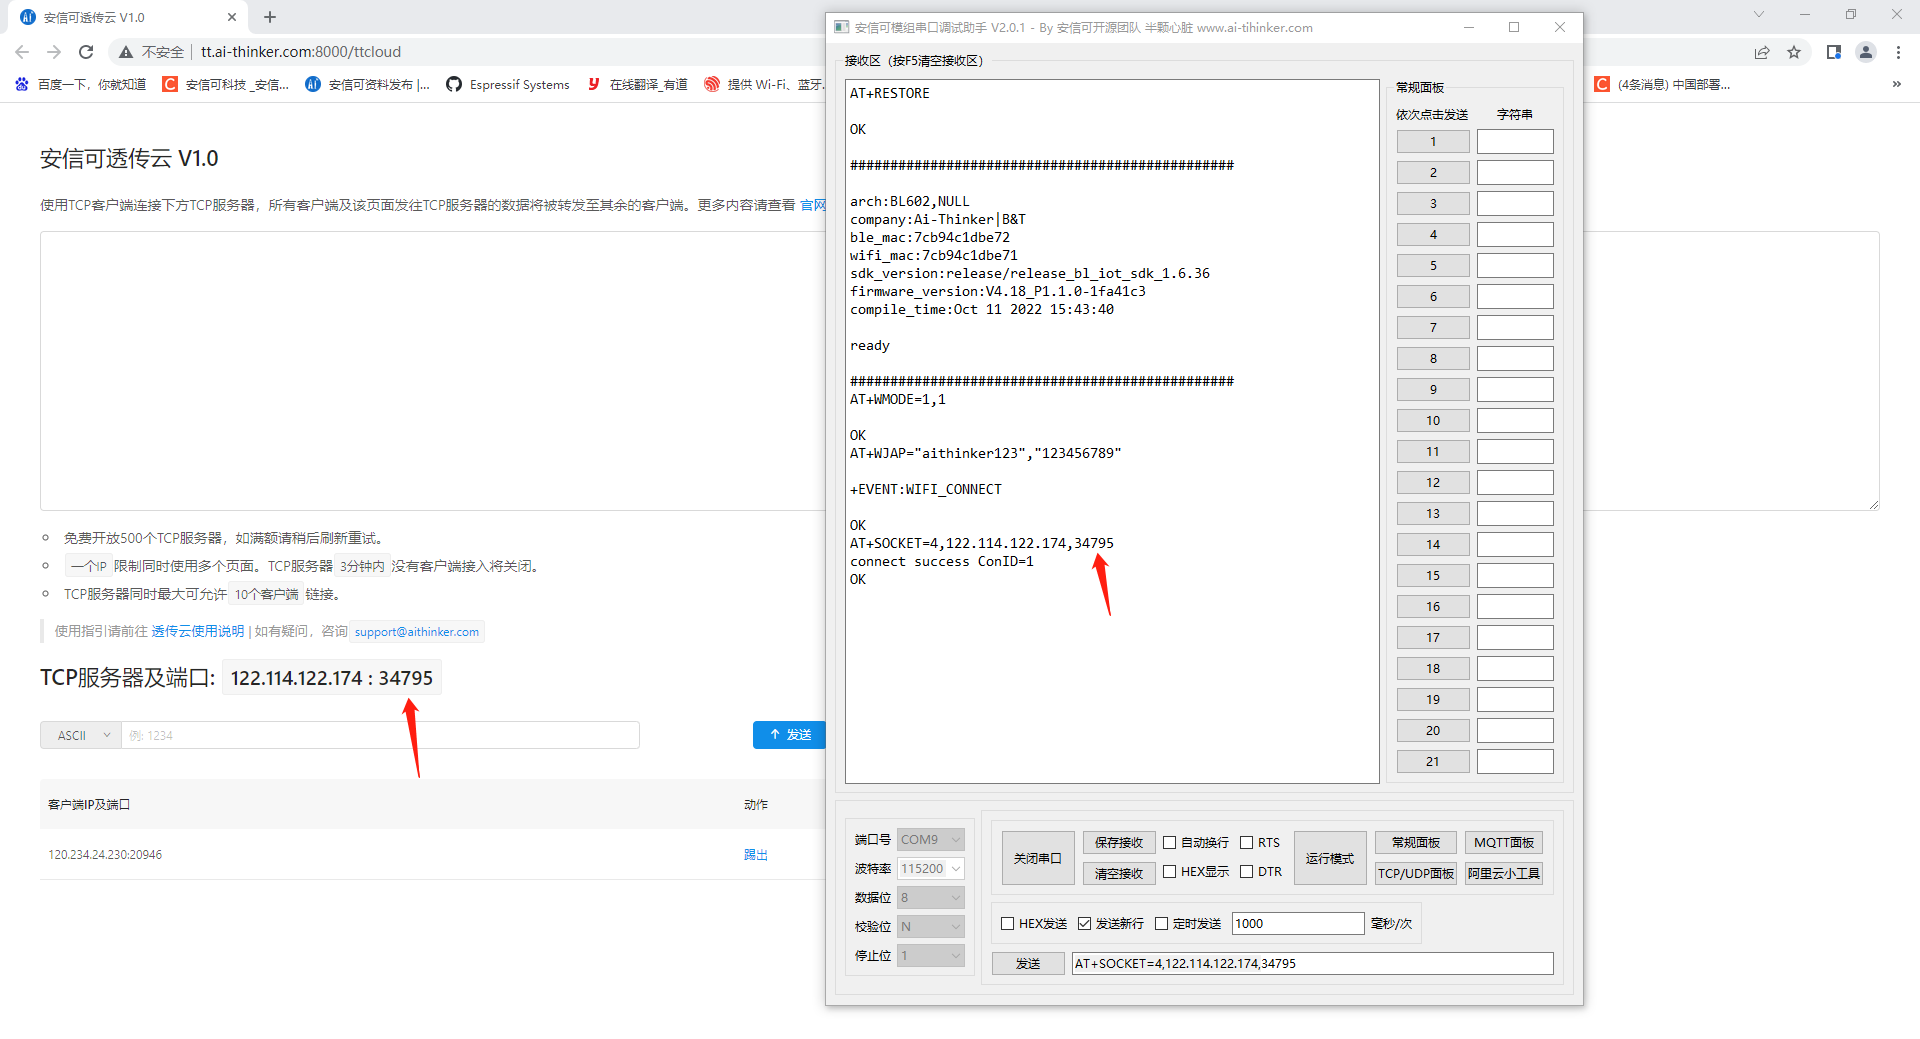Switch to TCP/UDP面板 panel
Image resolution: width=1920 pixels, height=1039 pixels.
1416,874
